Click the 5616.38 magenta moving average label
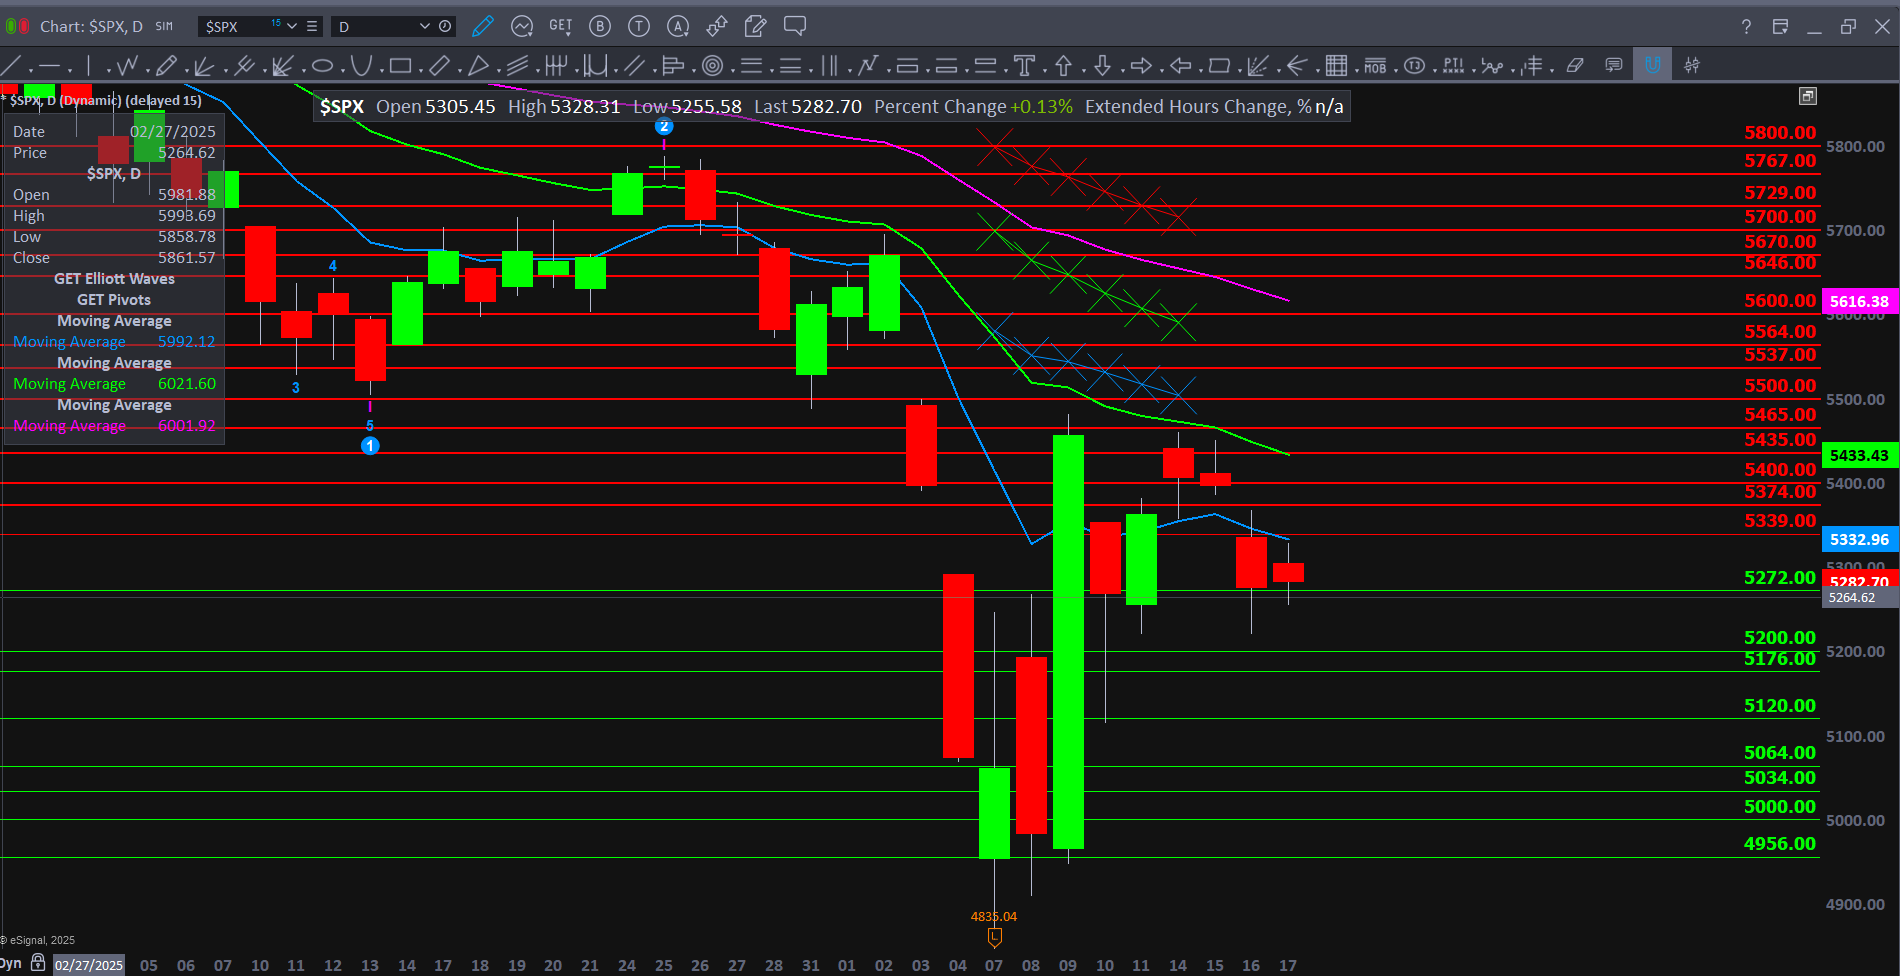The width and height of the screenshot is (1900, 976). [1859, 301]
